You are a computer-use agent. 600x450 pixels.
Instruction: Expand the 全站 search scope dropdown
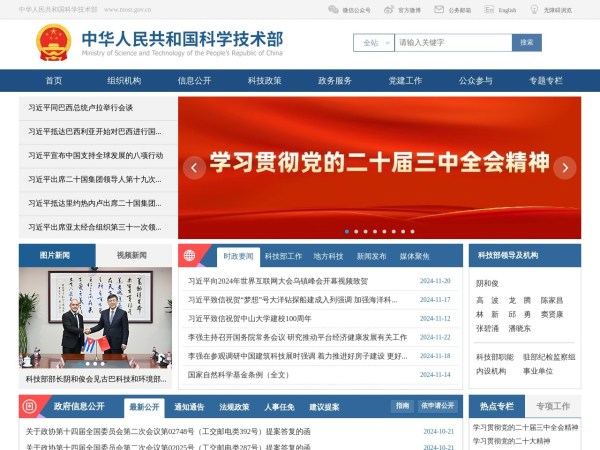(x=373, y=43)
